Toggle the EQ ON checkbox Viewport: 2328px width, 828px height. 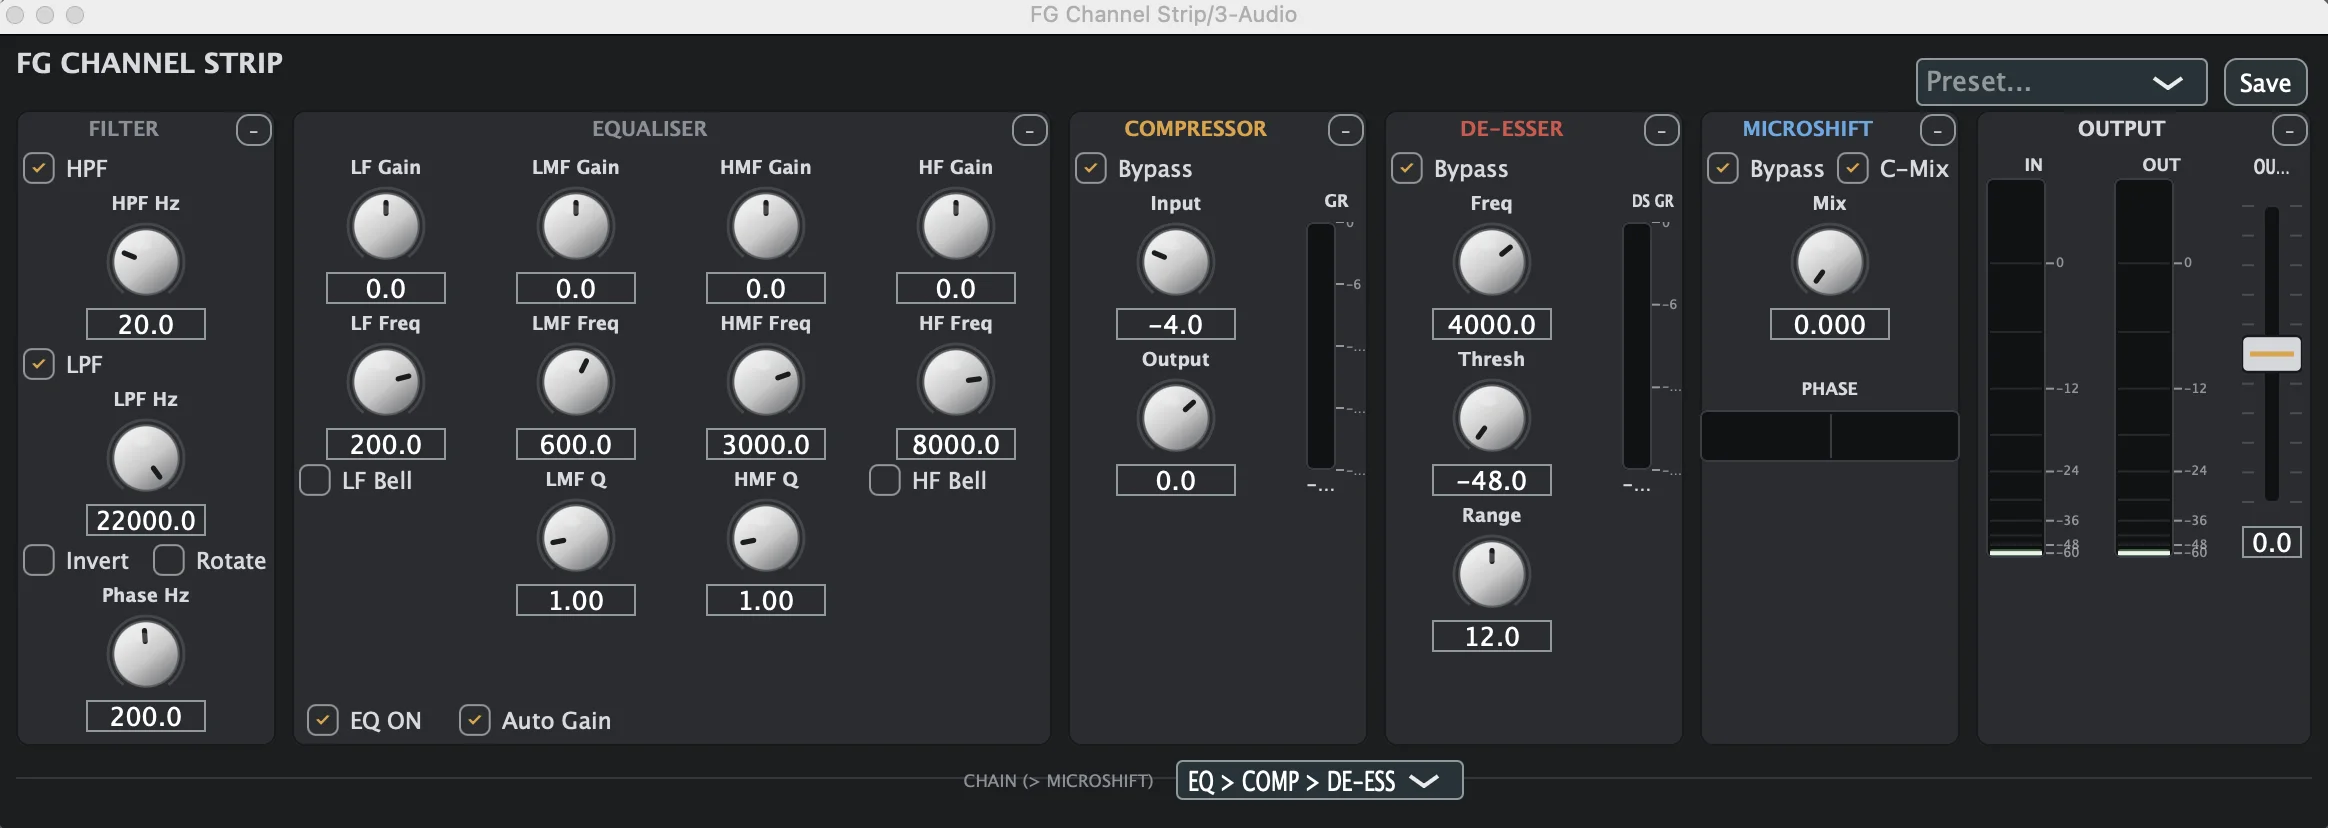click(323, 720)
